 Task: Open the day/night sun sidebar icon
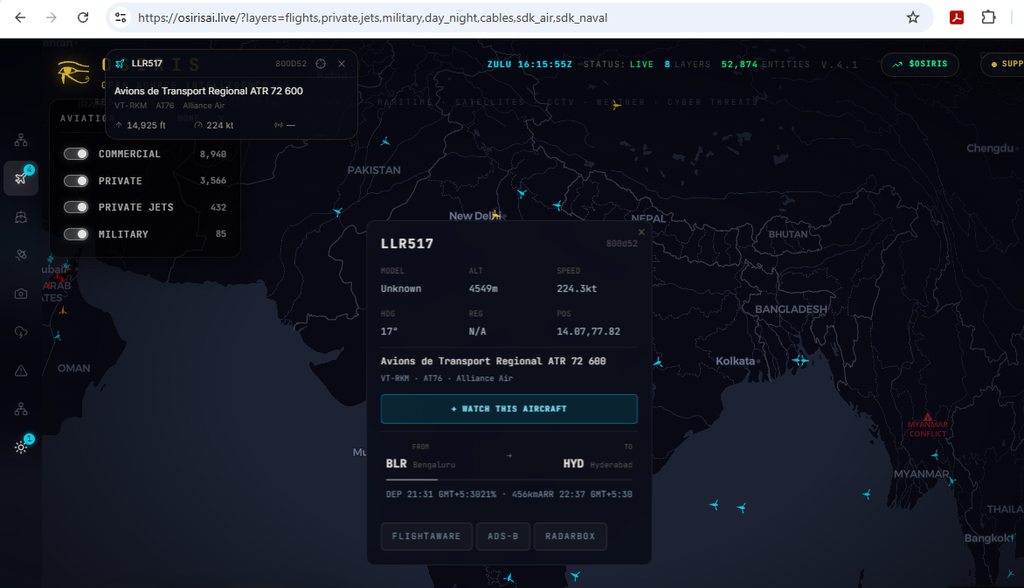coord(21,448)
